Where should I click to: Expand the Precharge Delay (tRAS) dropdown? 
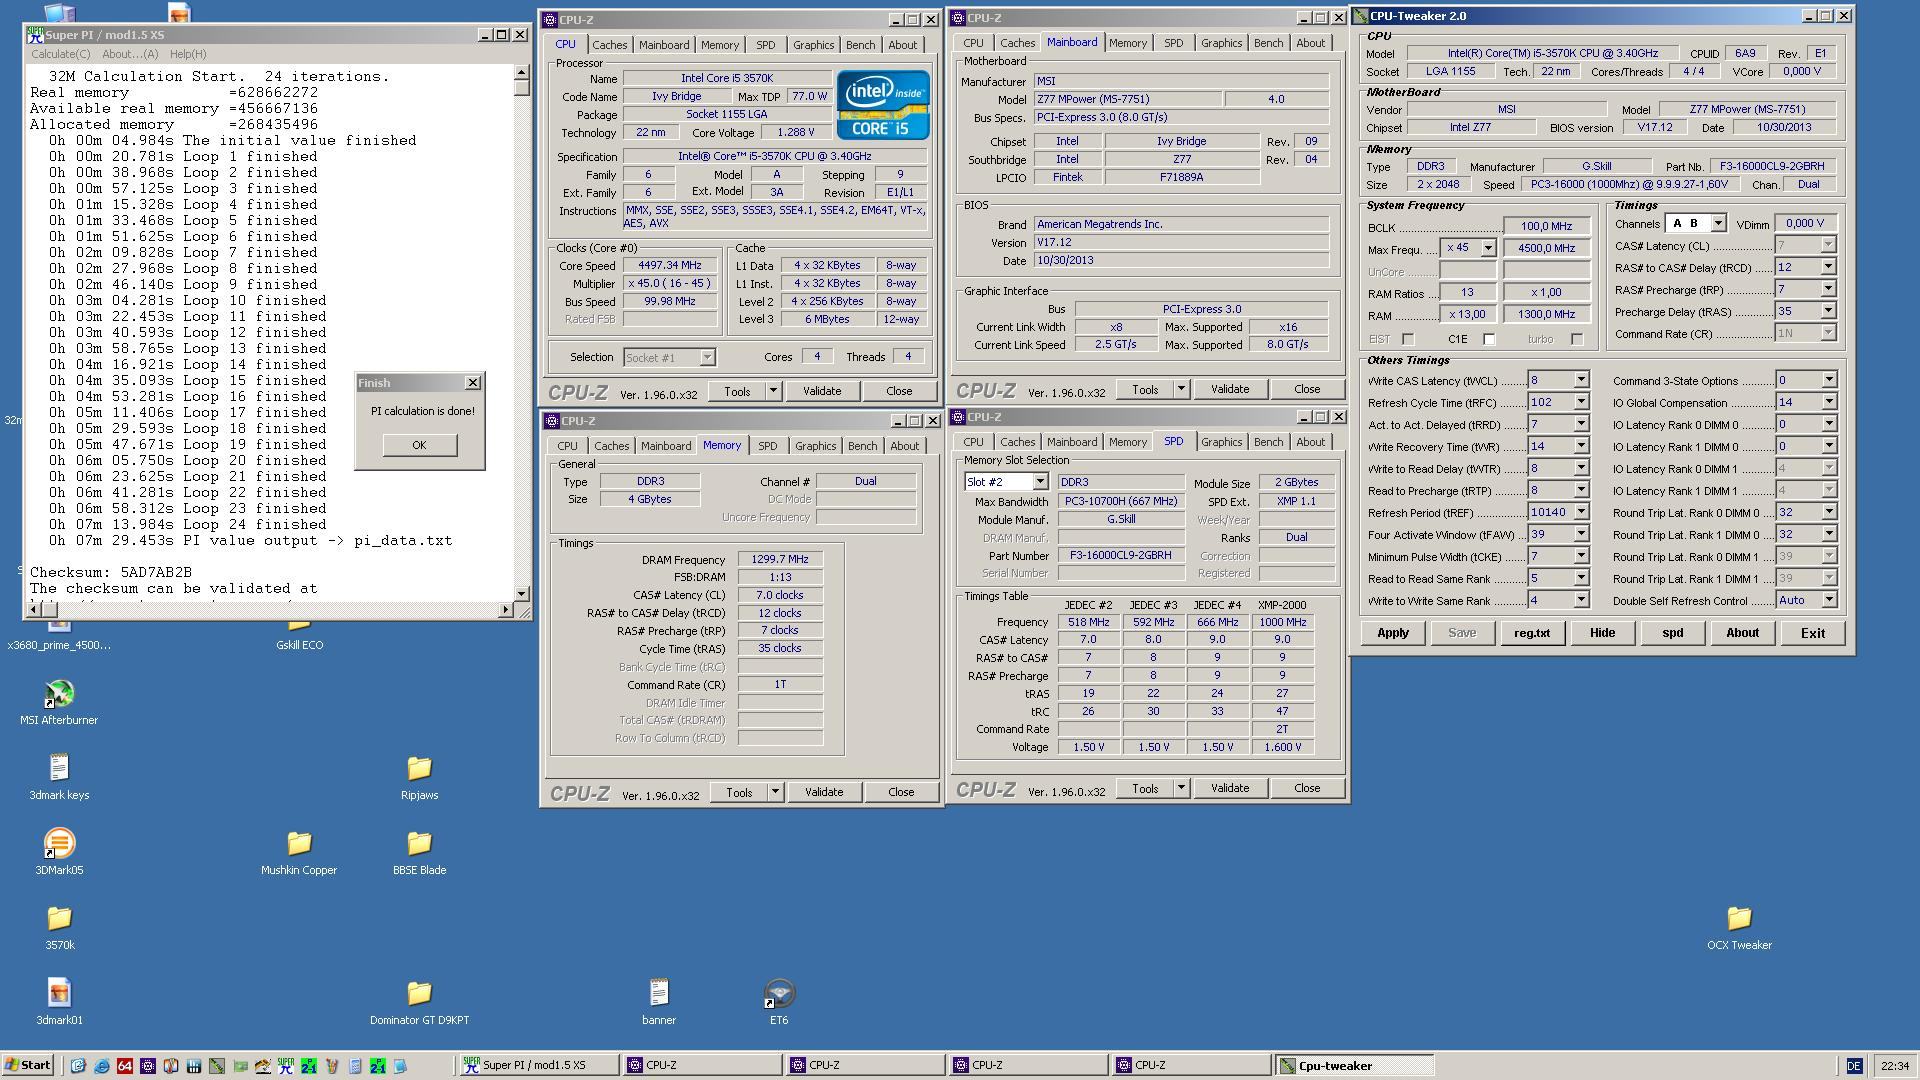[x=1828, y=312]
